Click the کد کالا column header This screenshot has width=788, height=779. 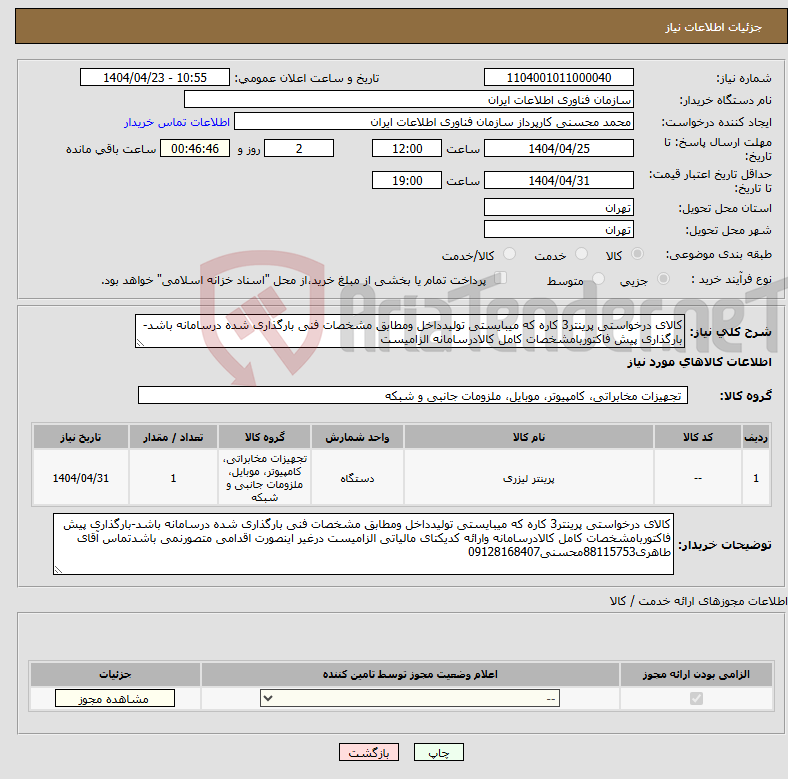click(x=698, y=437)
